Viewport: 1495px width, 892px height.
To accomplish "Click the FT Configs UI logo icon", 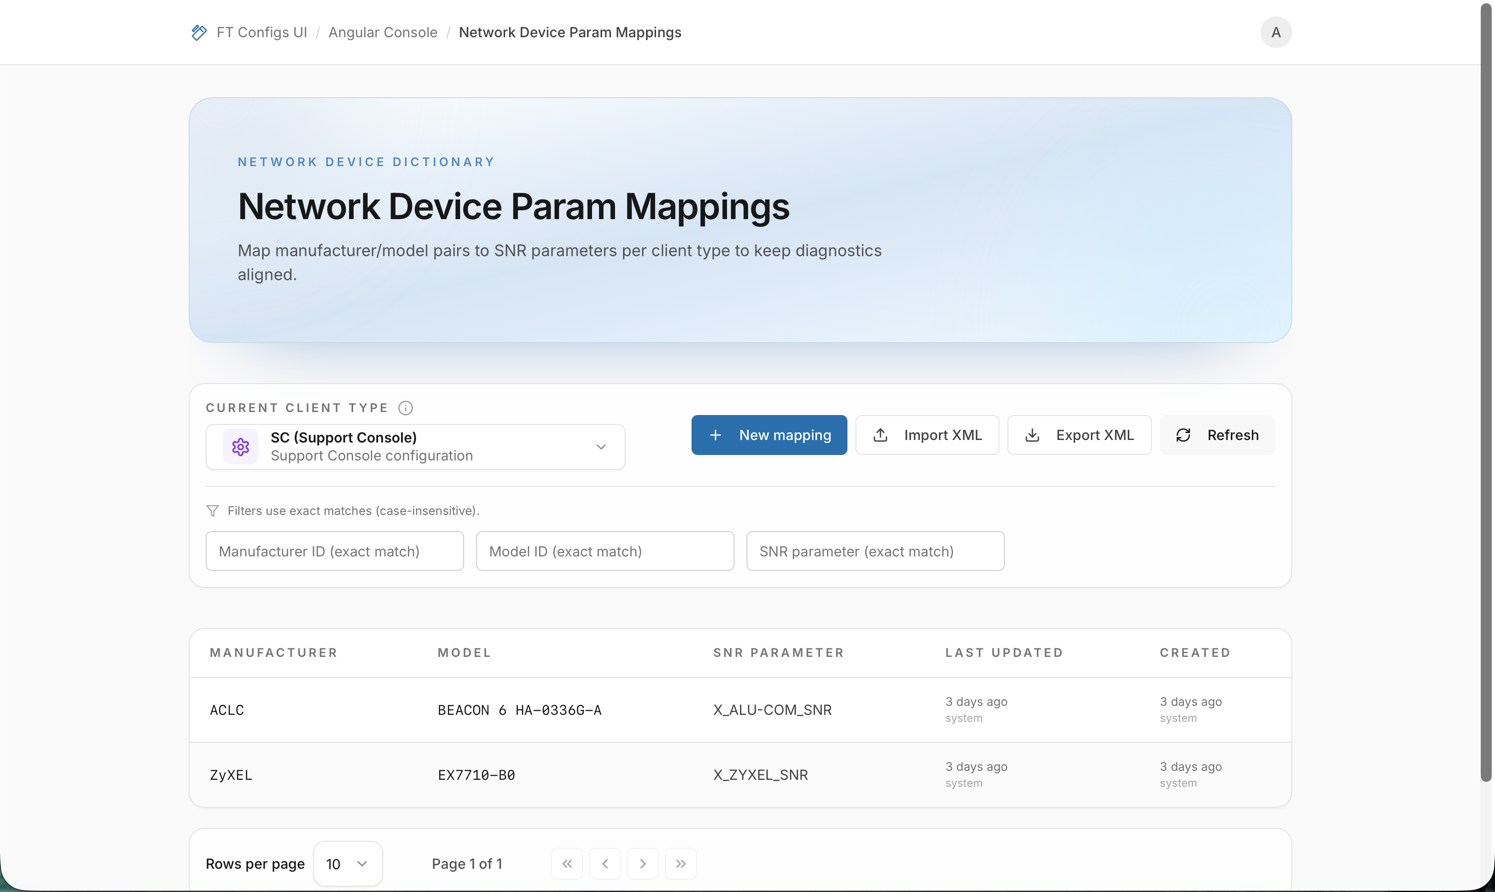I will (199, 32).
